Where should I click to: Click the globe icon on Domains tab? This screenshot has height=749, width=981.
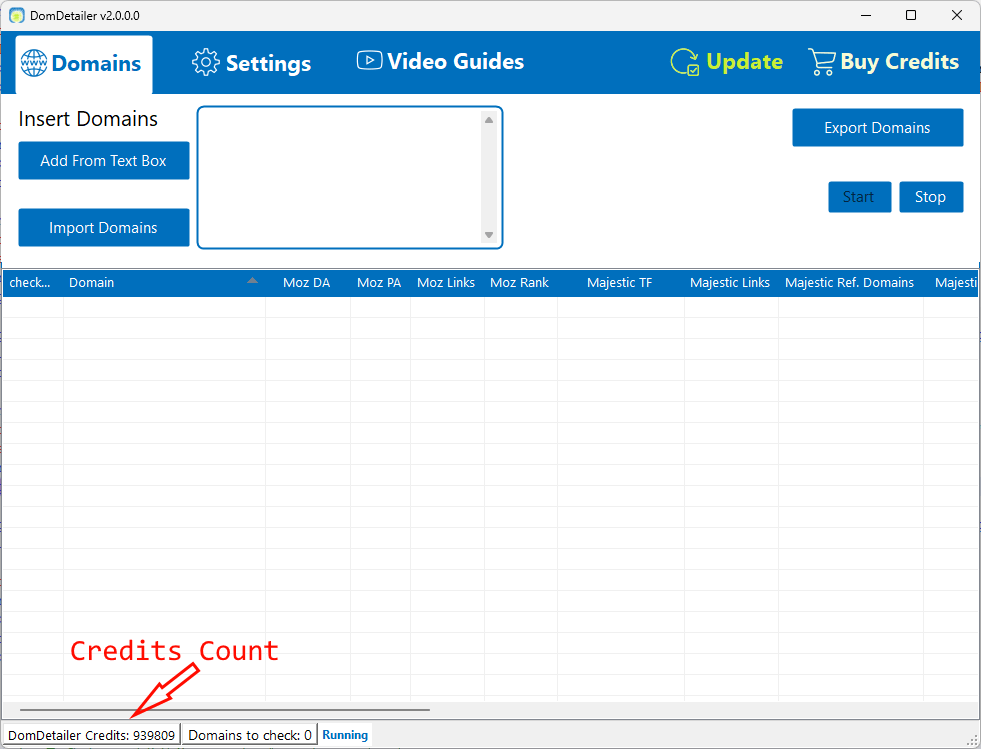coord(34,63)
